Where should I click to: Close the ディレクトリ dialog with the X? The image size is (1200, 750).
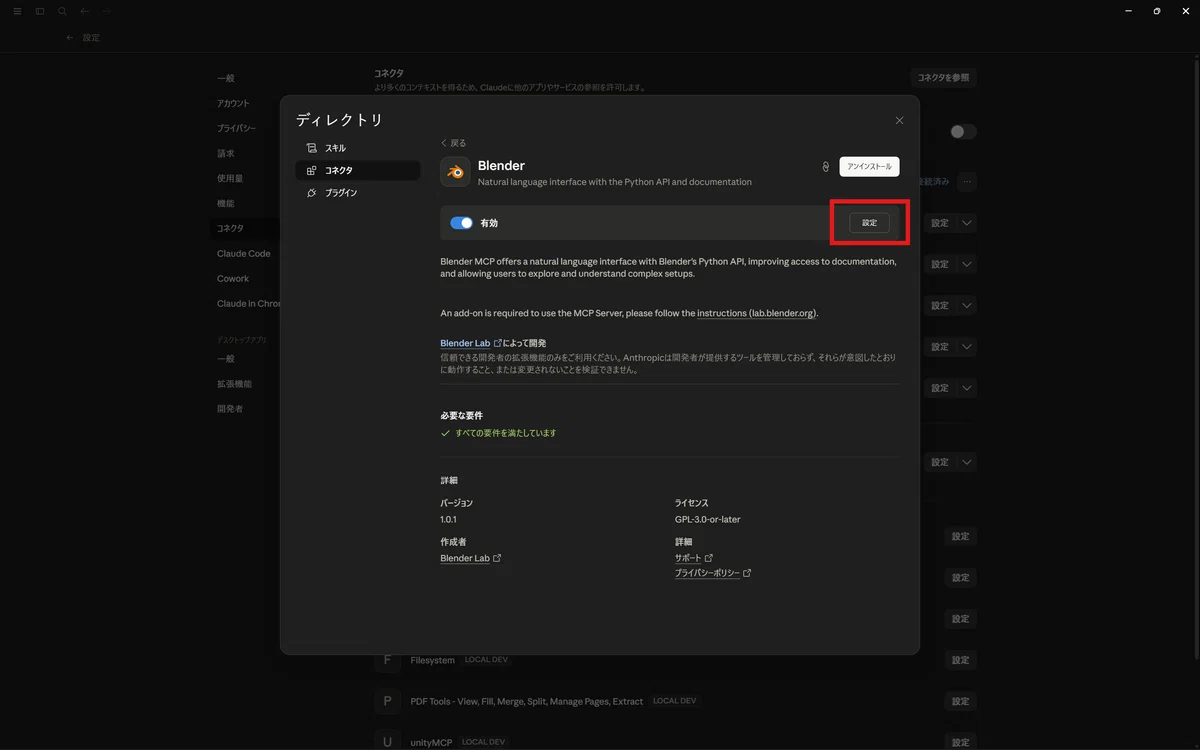[899, 120]
